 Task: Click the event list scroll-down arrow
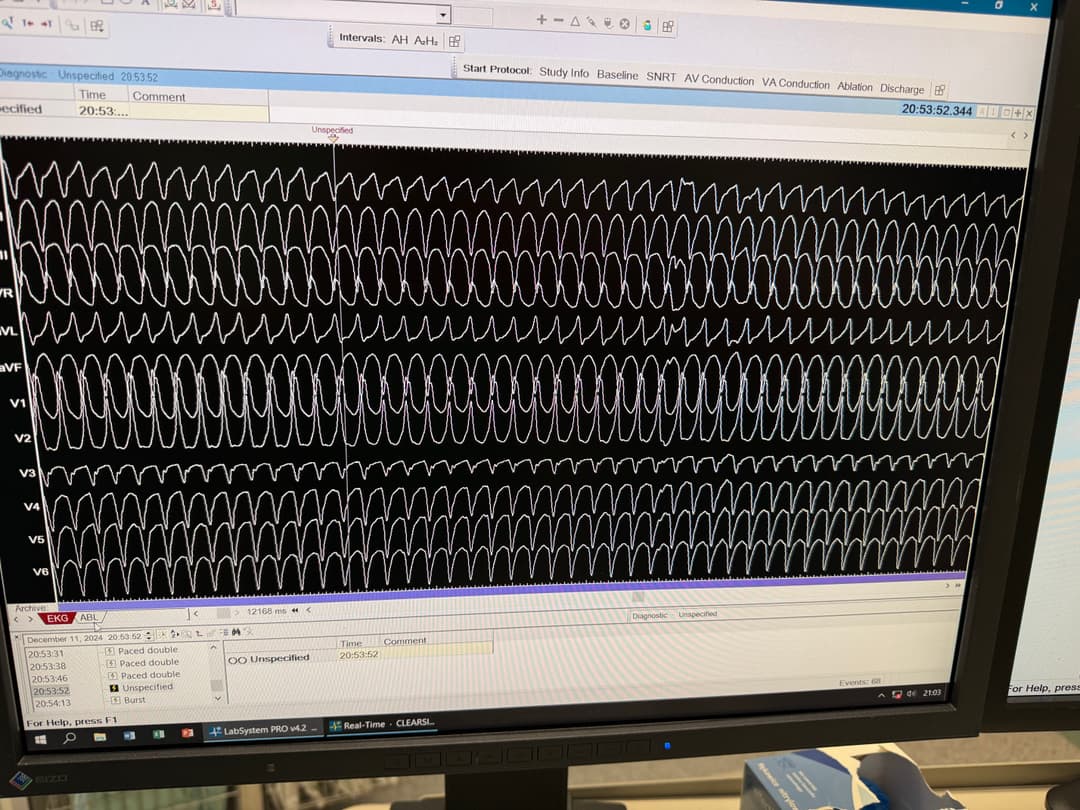click(218, 698)
